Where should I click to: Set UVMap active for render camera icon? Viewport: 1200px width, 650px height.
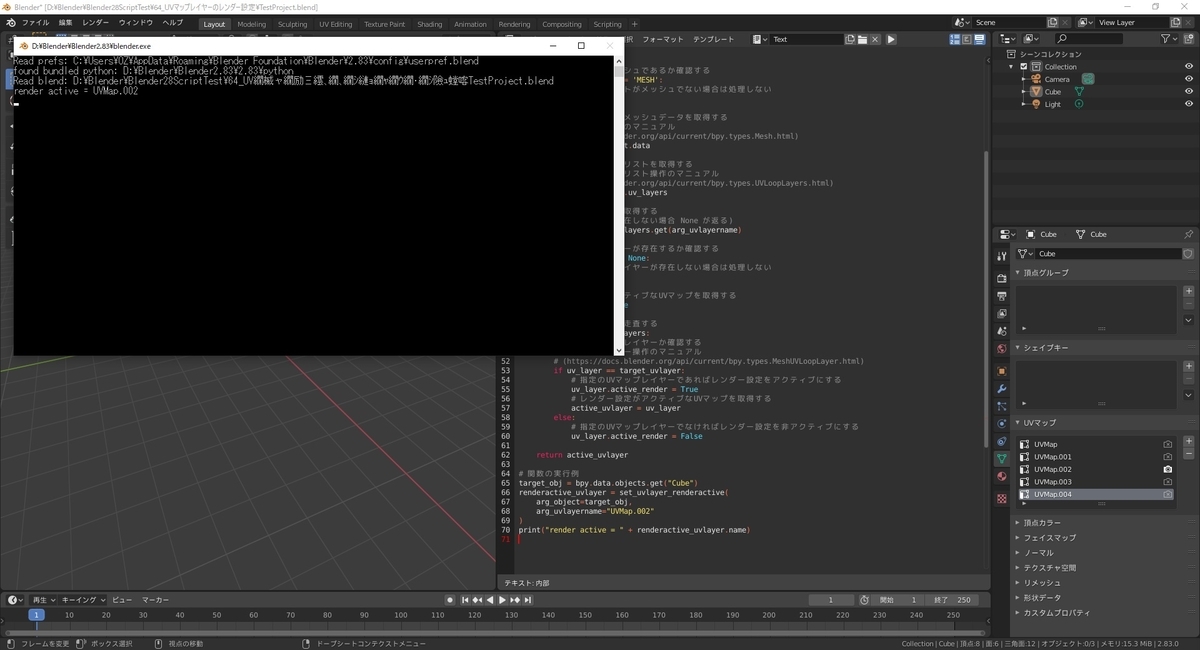[1167, 444]
